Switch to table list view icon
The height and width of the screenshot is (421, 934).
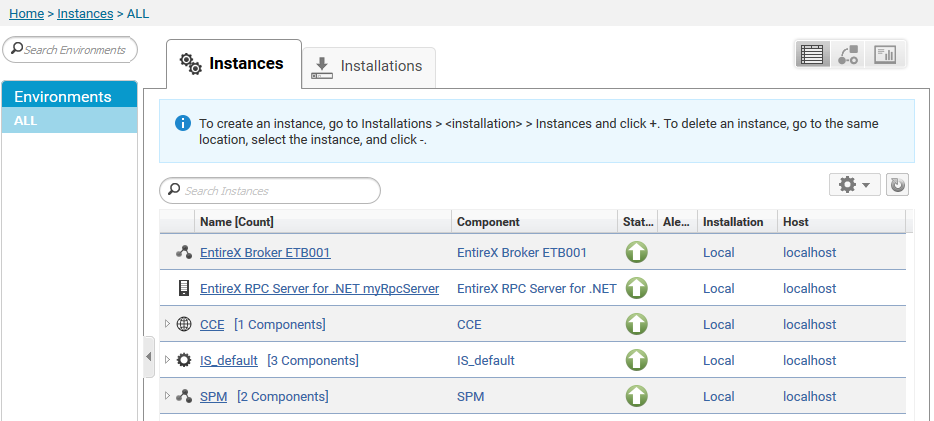[x=812, y=55]
